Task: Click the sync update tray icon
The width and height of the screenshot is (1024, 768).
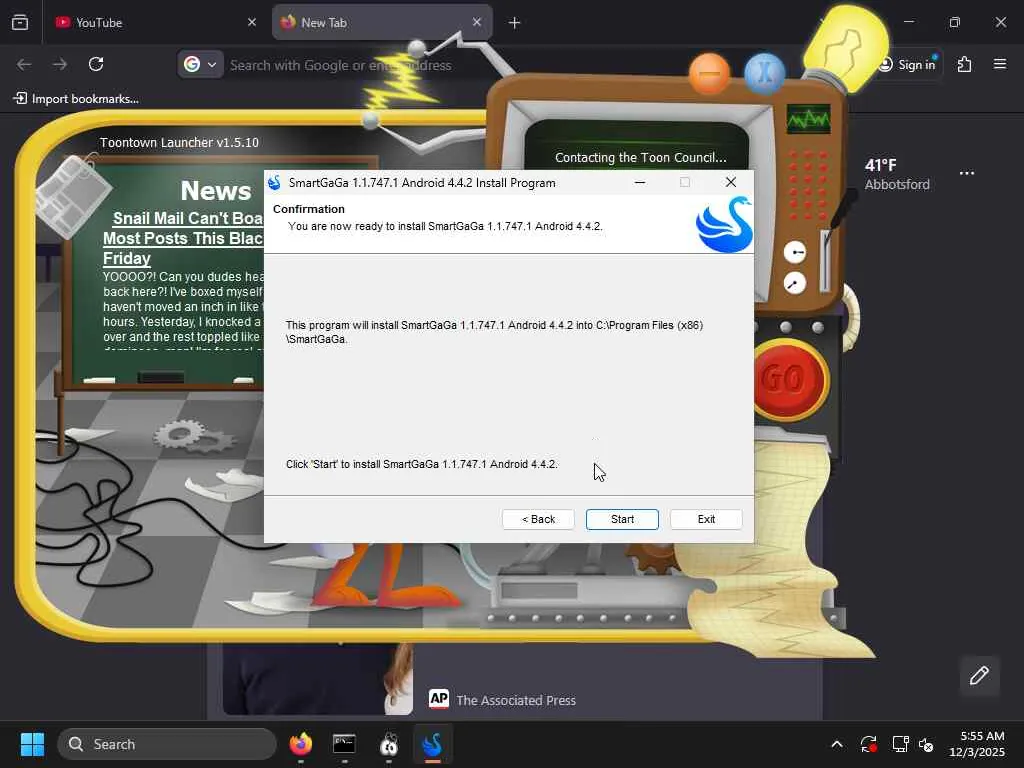Action: coord(869,744)
